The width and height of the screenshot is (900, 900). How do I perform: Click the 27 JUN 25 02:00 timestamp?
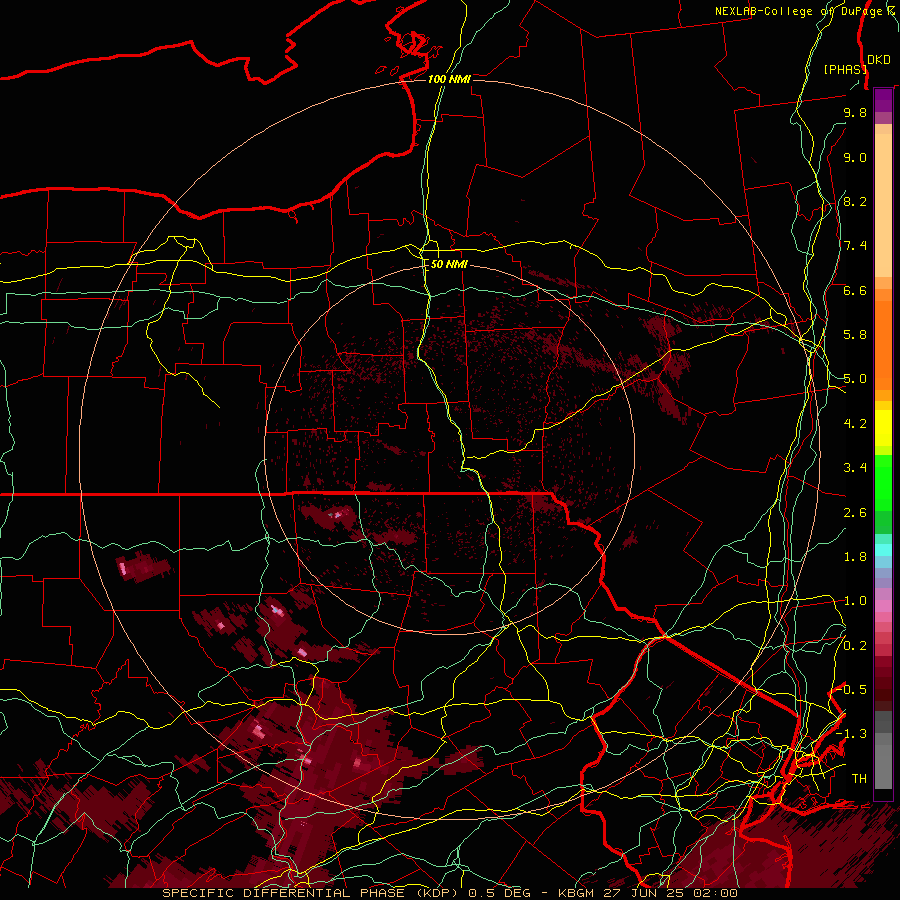(x=670, y=893)
